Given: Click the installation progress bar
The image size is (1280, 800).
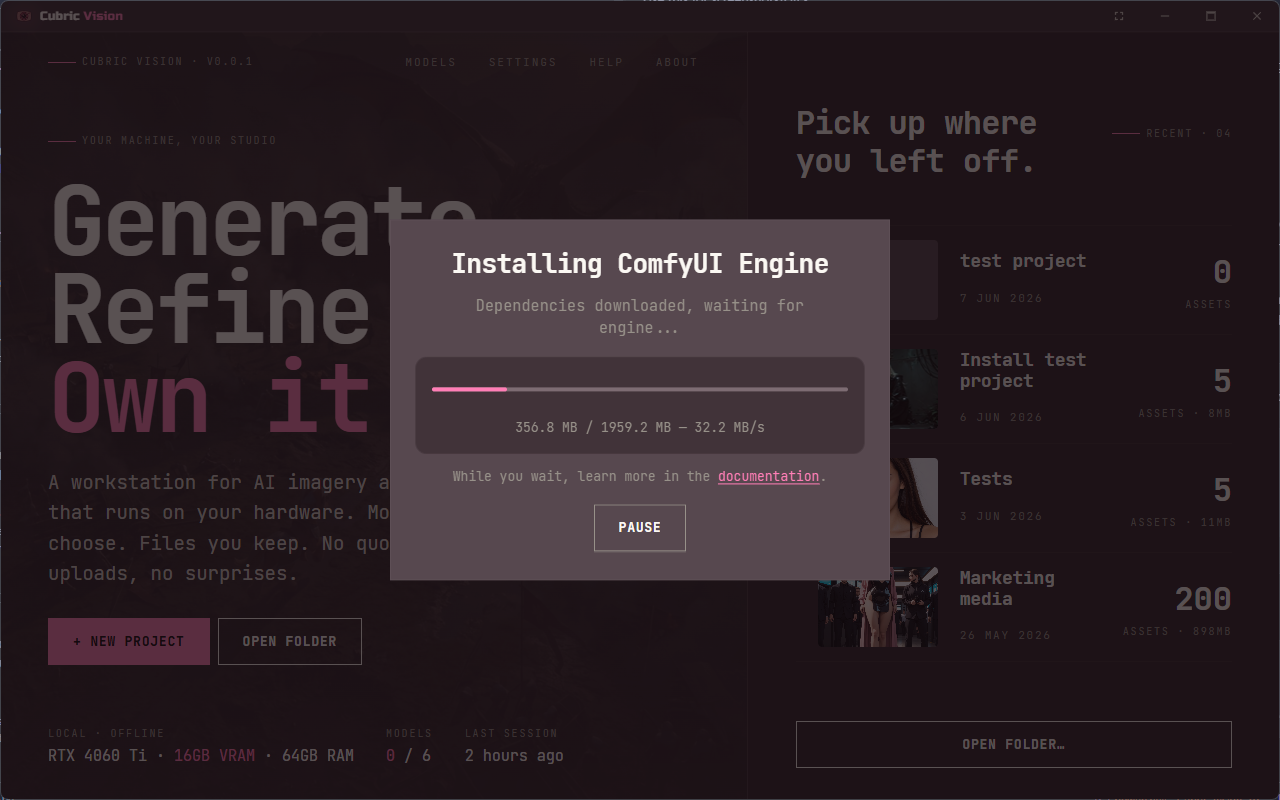Looking at the screenshot, I should (640, 389).
